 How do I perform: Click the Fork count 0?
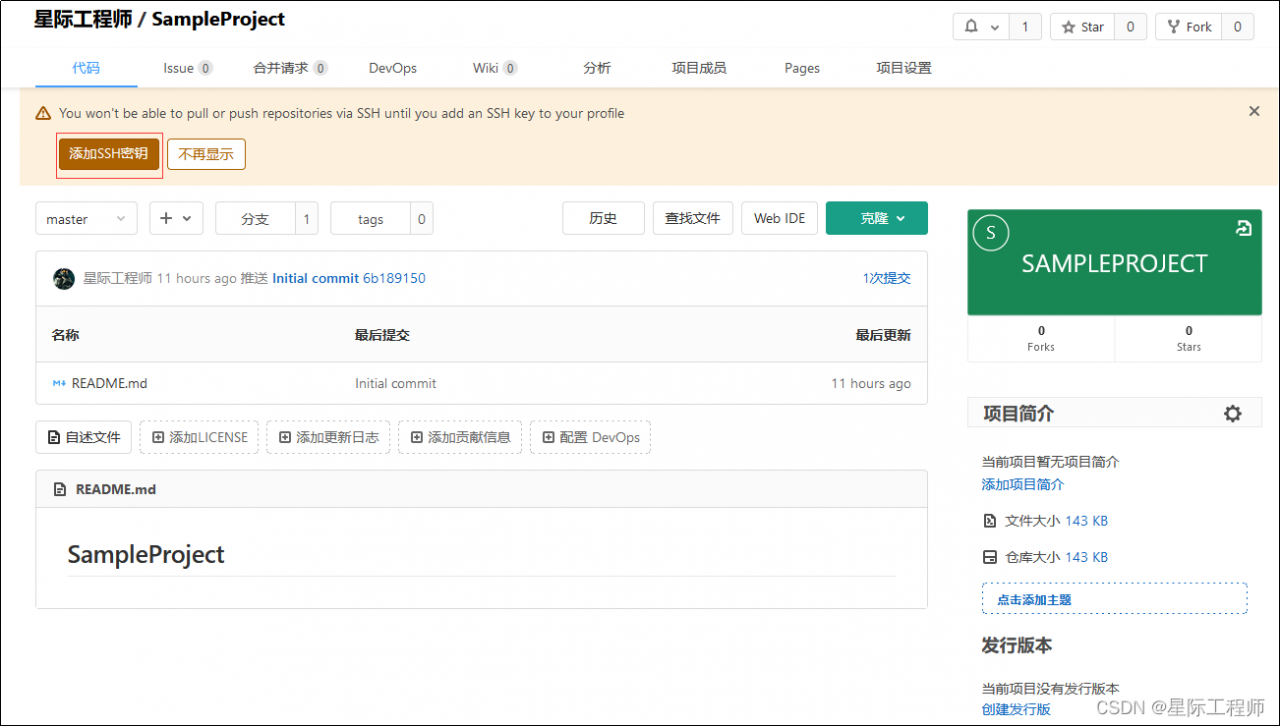(x=1238, y=27)
